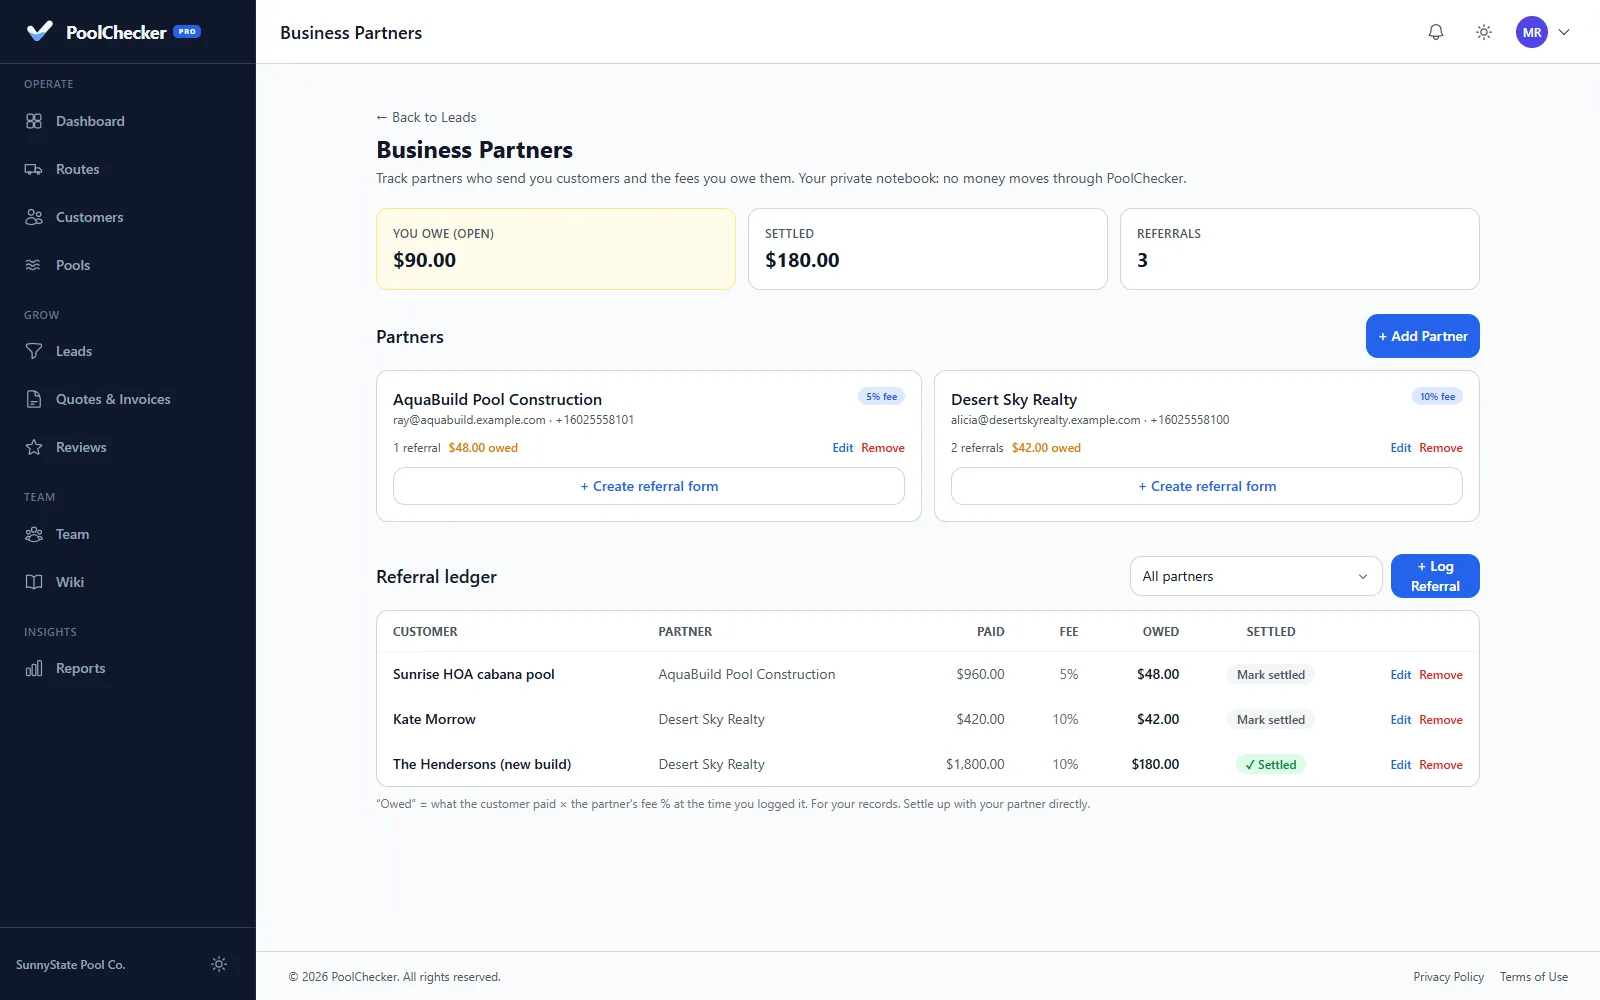Expand the account menu chevron

coord(1564,32)
